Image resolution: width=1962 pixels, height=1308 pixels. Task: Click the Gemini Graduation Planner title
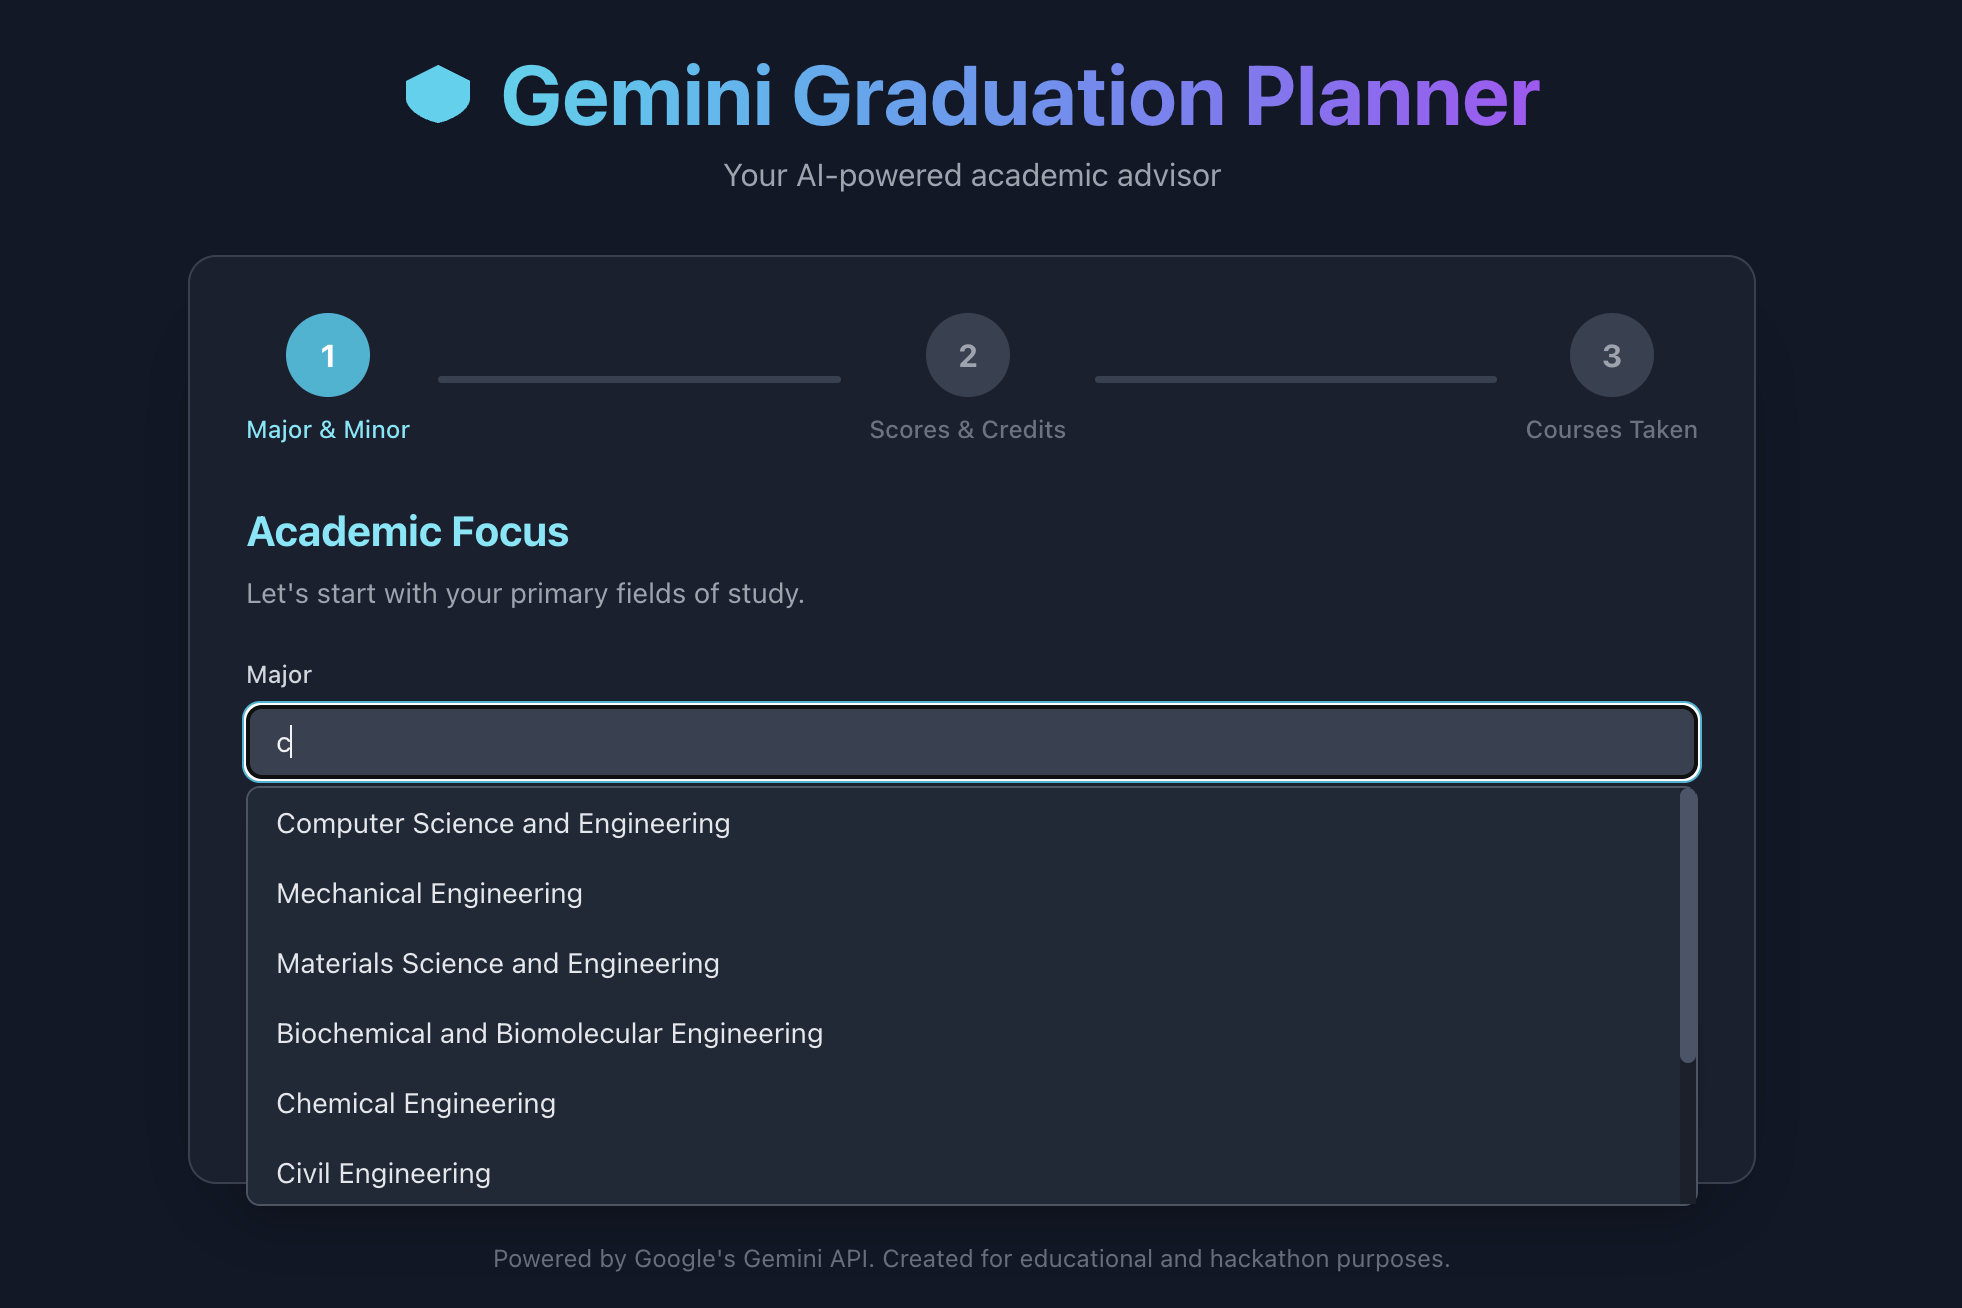pos(1020,96)
